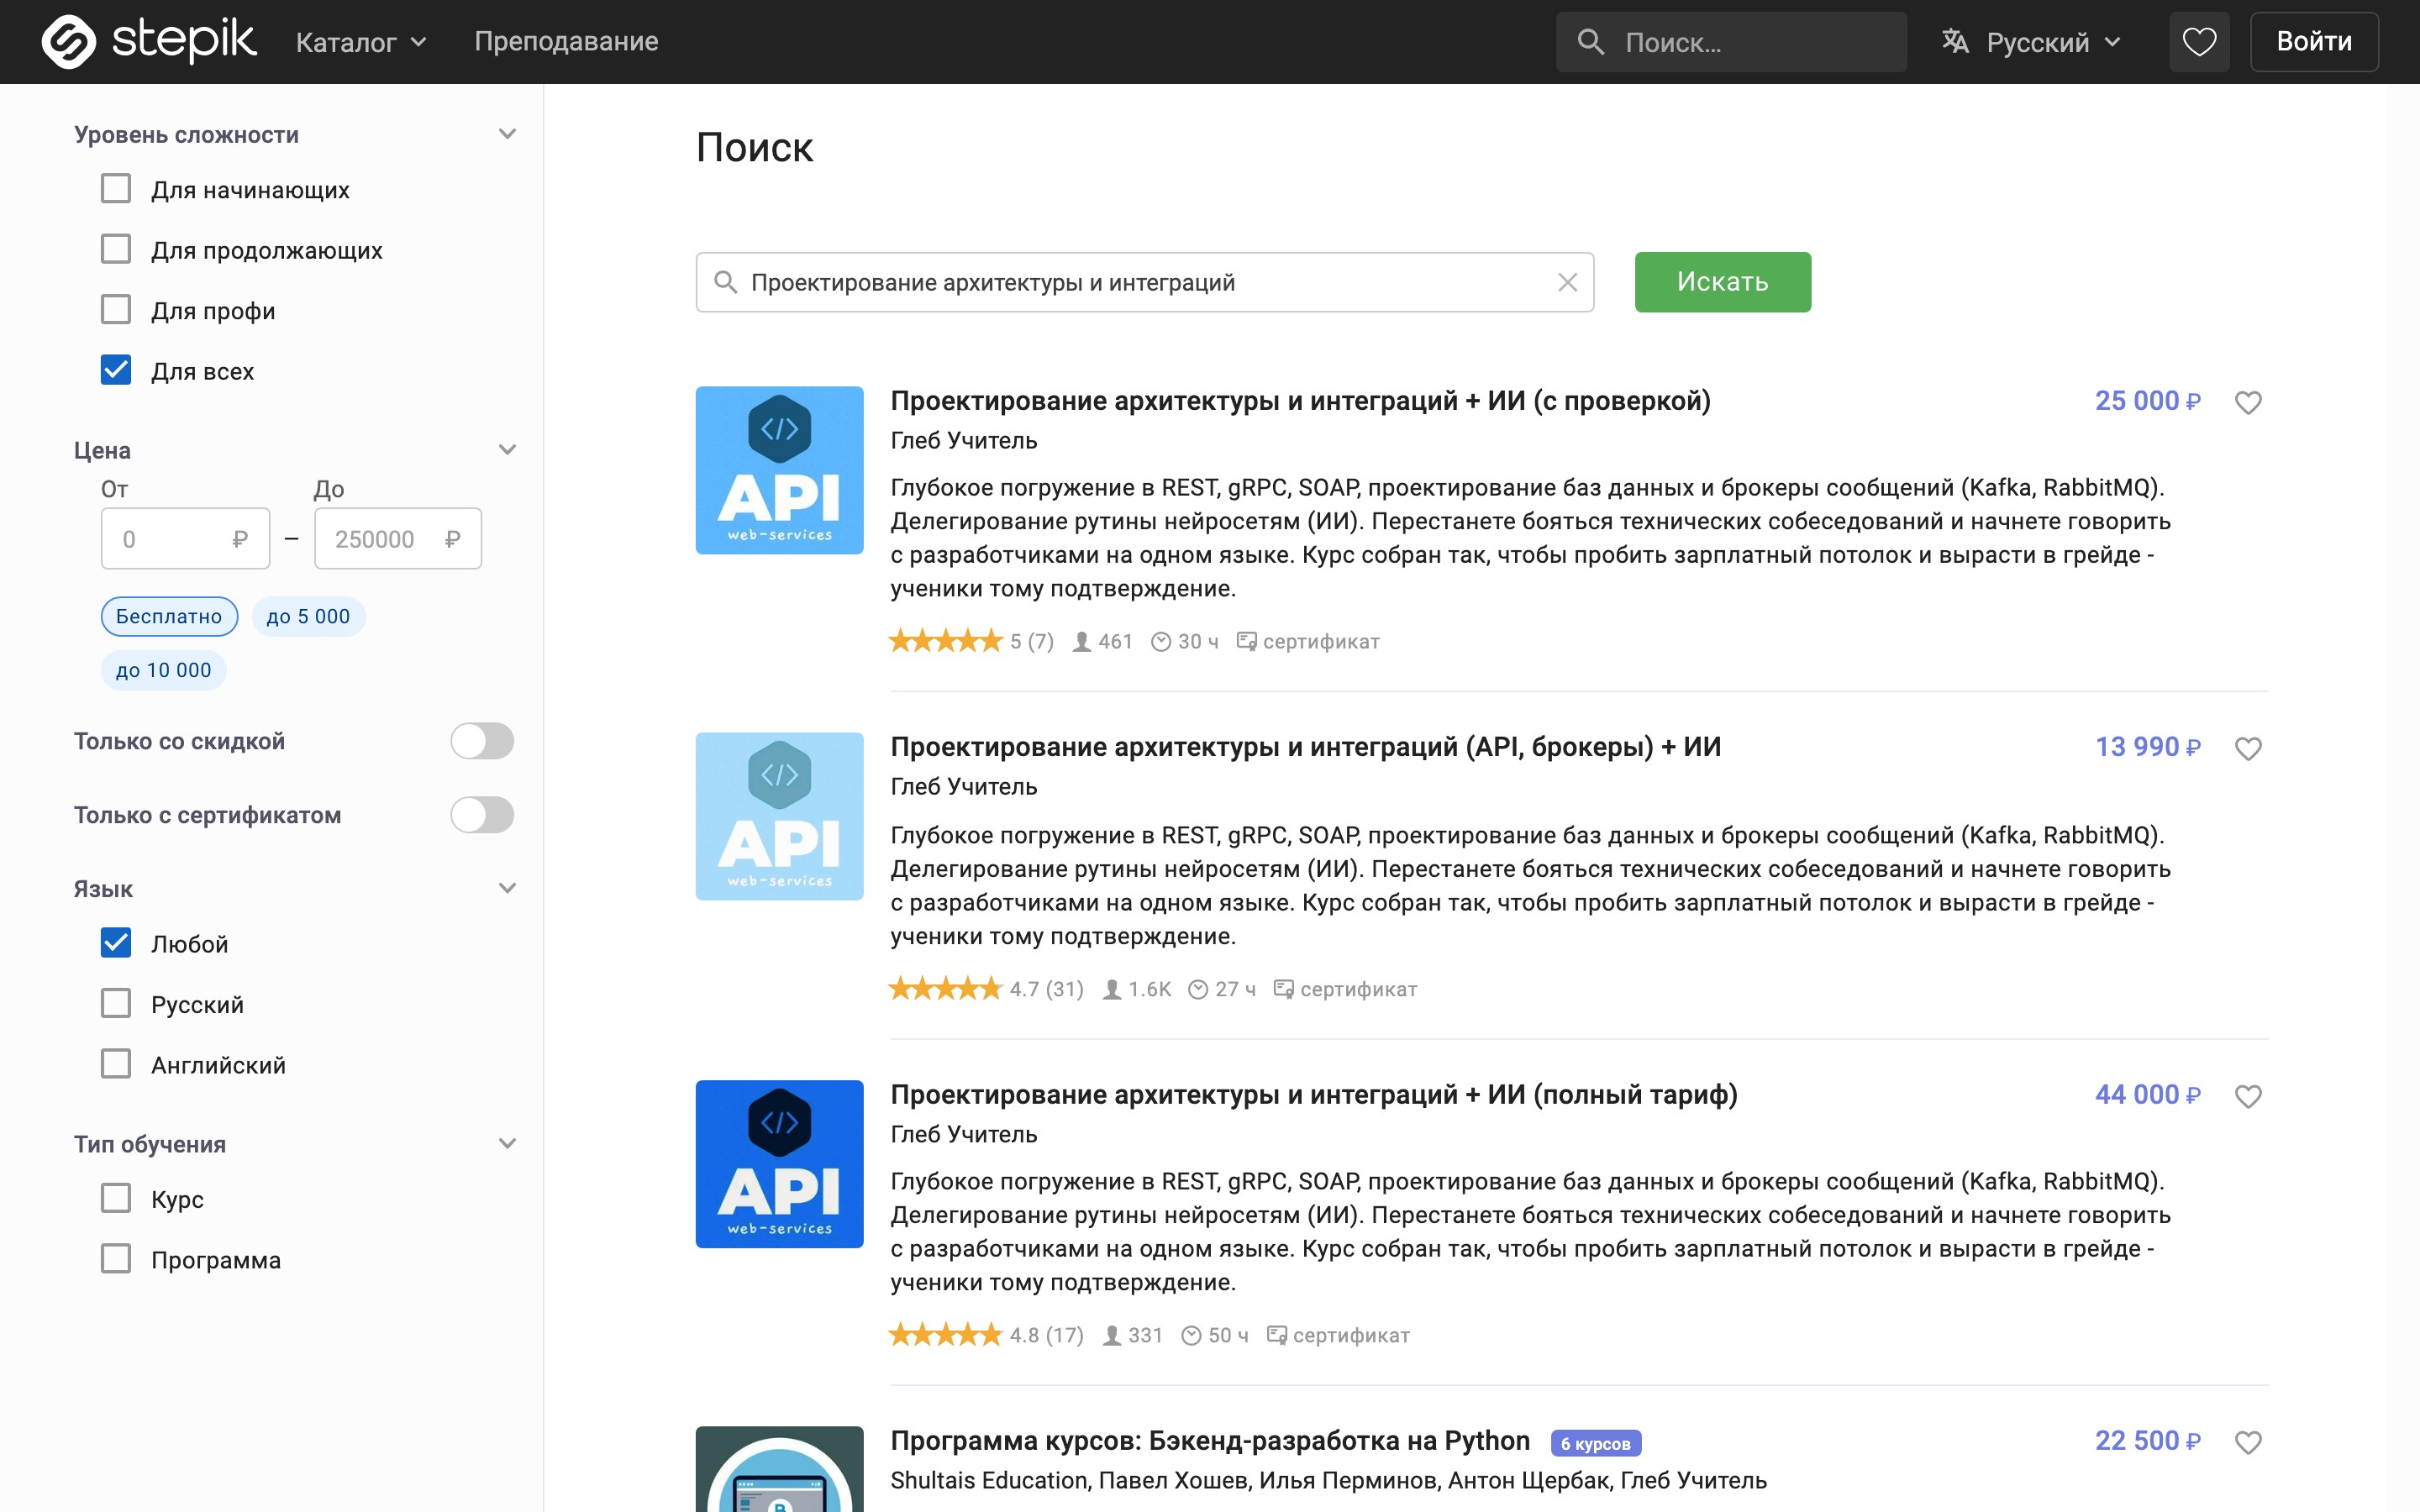
Task: Apply the 'до 5 000' price filter chip
Action: (308, 617)
